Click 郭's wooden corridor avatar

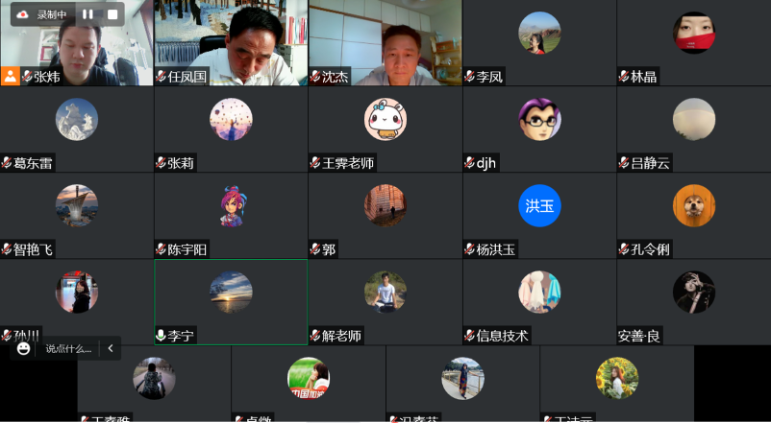point(386,206)
